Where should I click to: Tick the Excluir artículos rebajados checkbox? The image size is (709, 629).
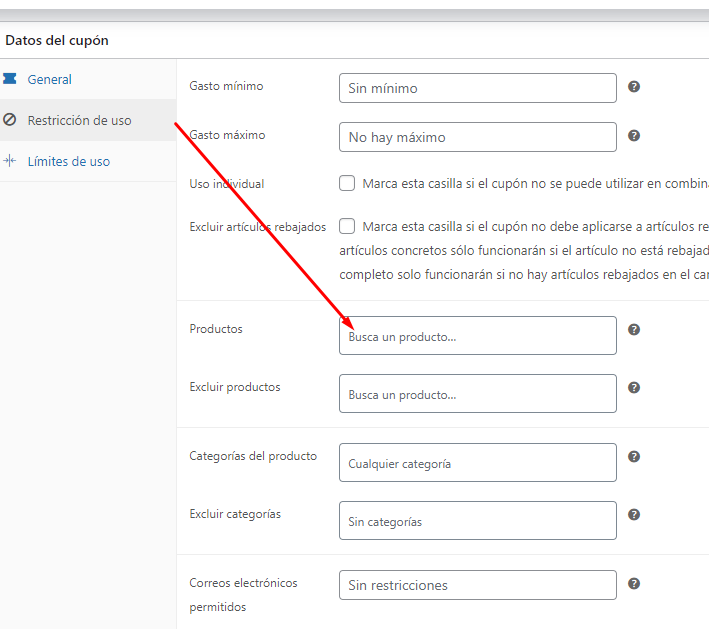[x=347, y=226]
